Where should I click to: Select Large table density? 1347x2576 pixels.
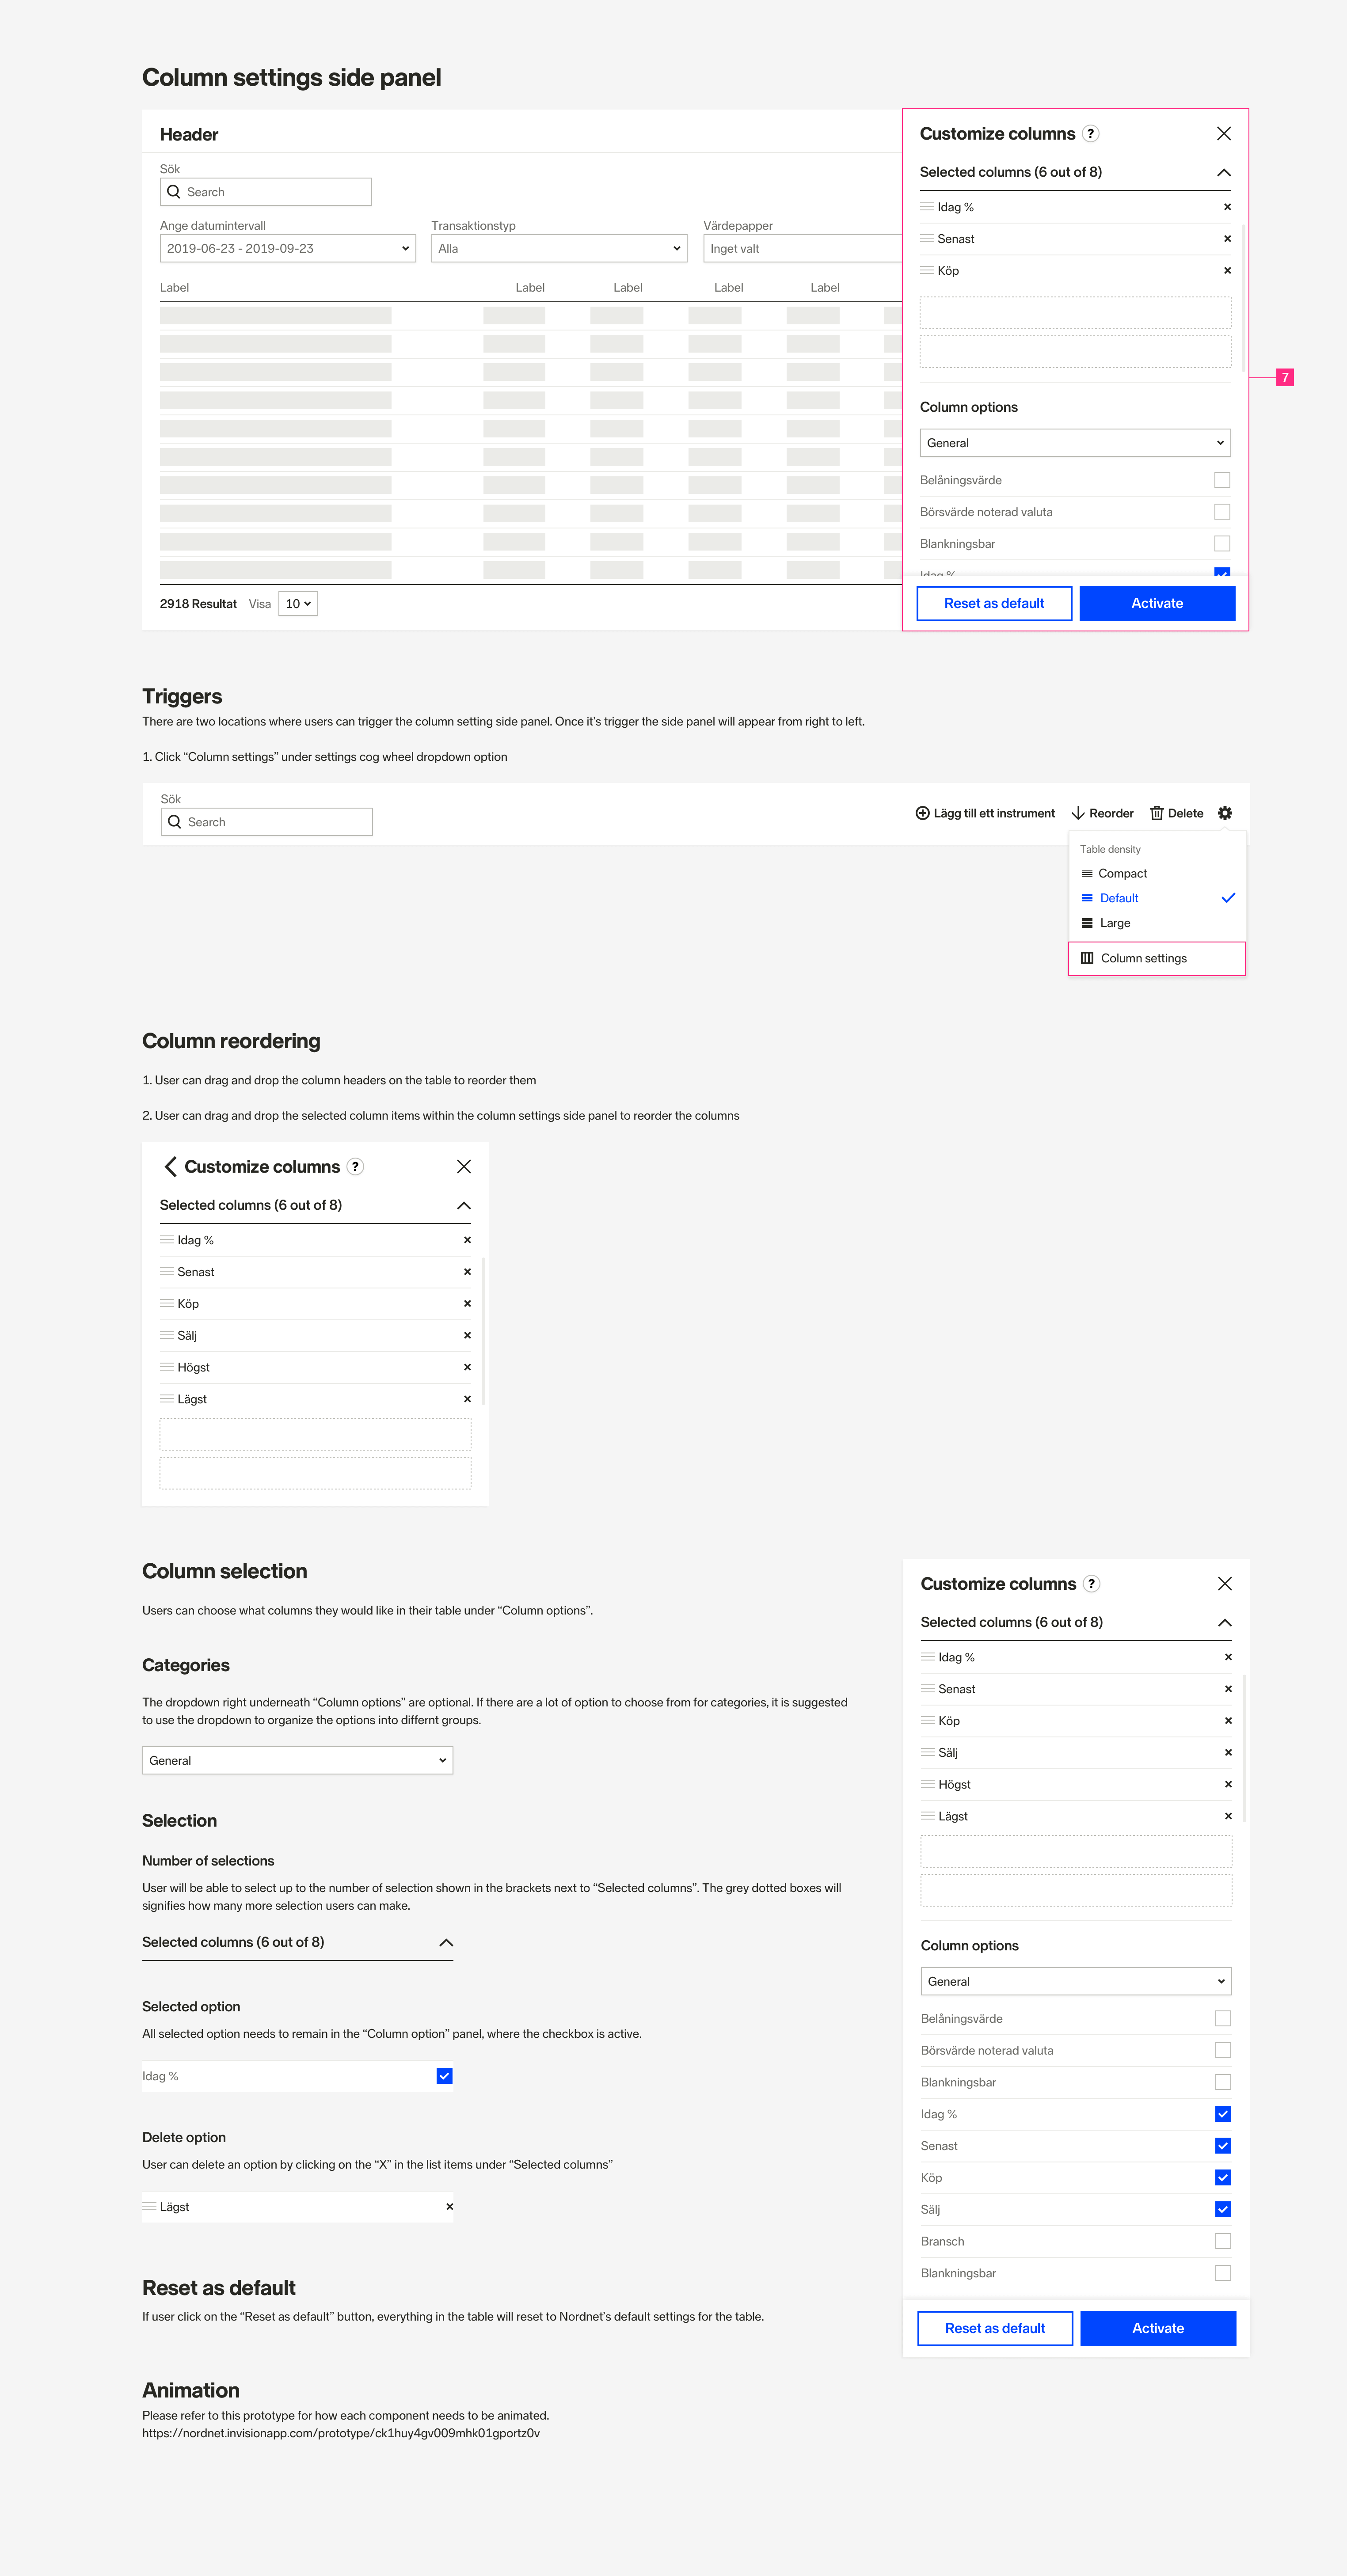[1157, 924]
